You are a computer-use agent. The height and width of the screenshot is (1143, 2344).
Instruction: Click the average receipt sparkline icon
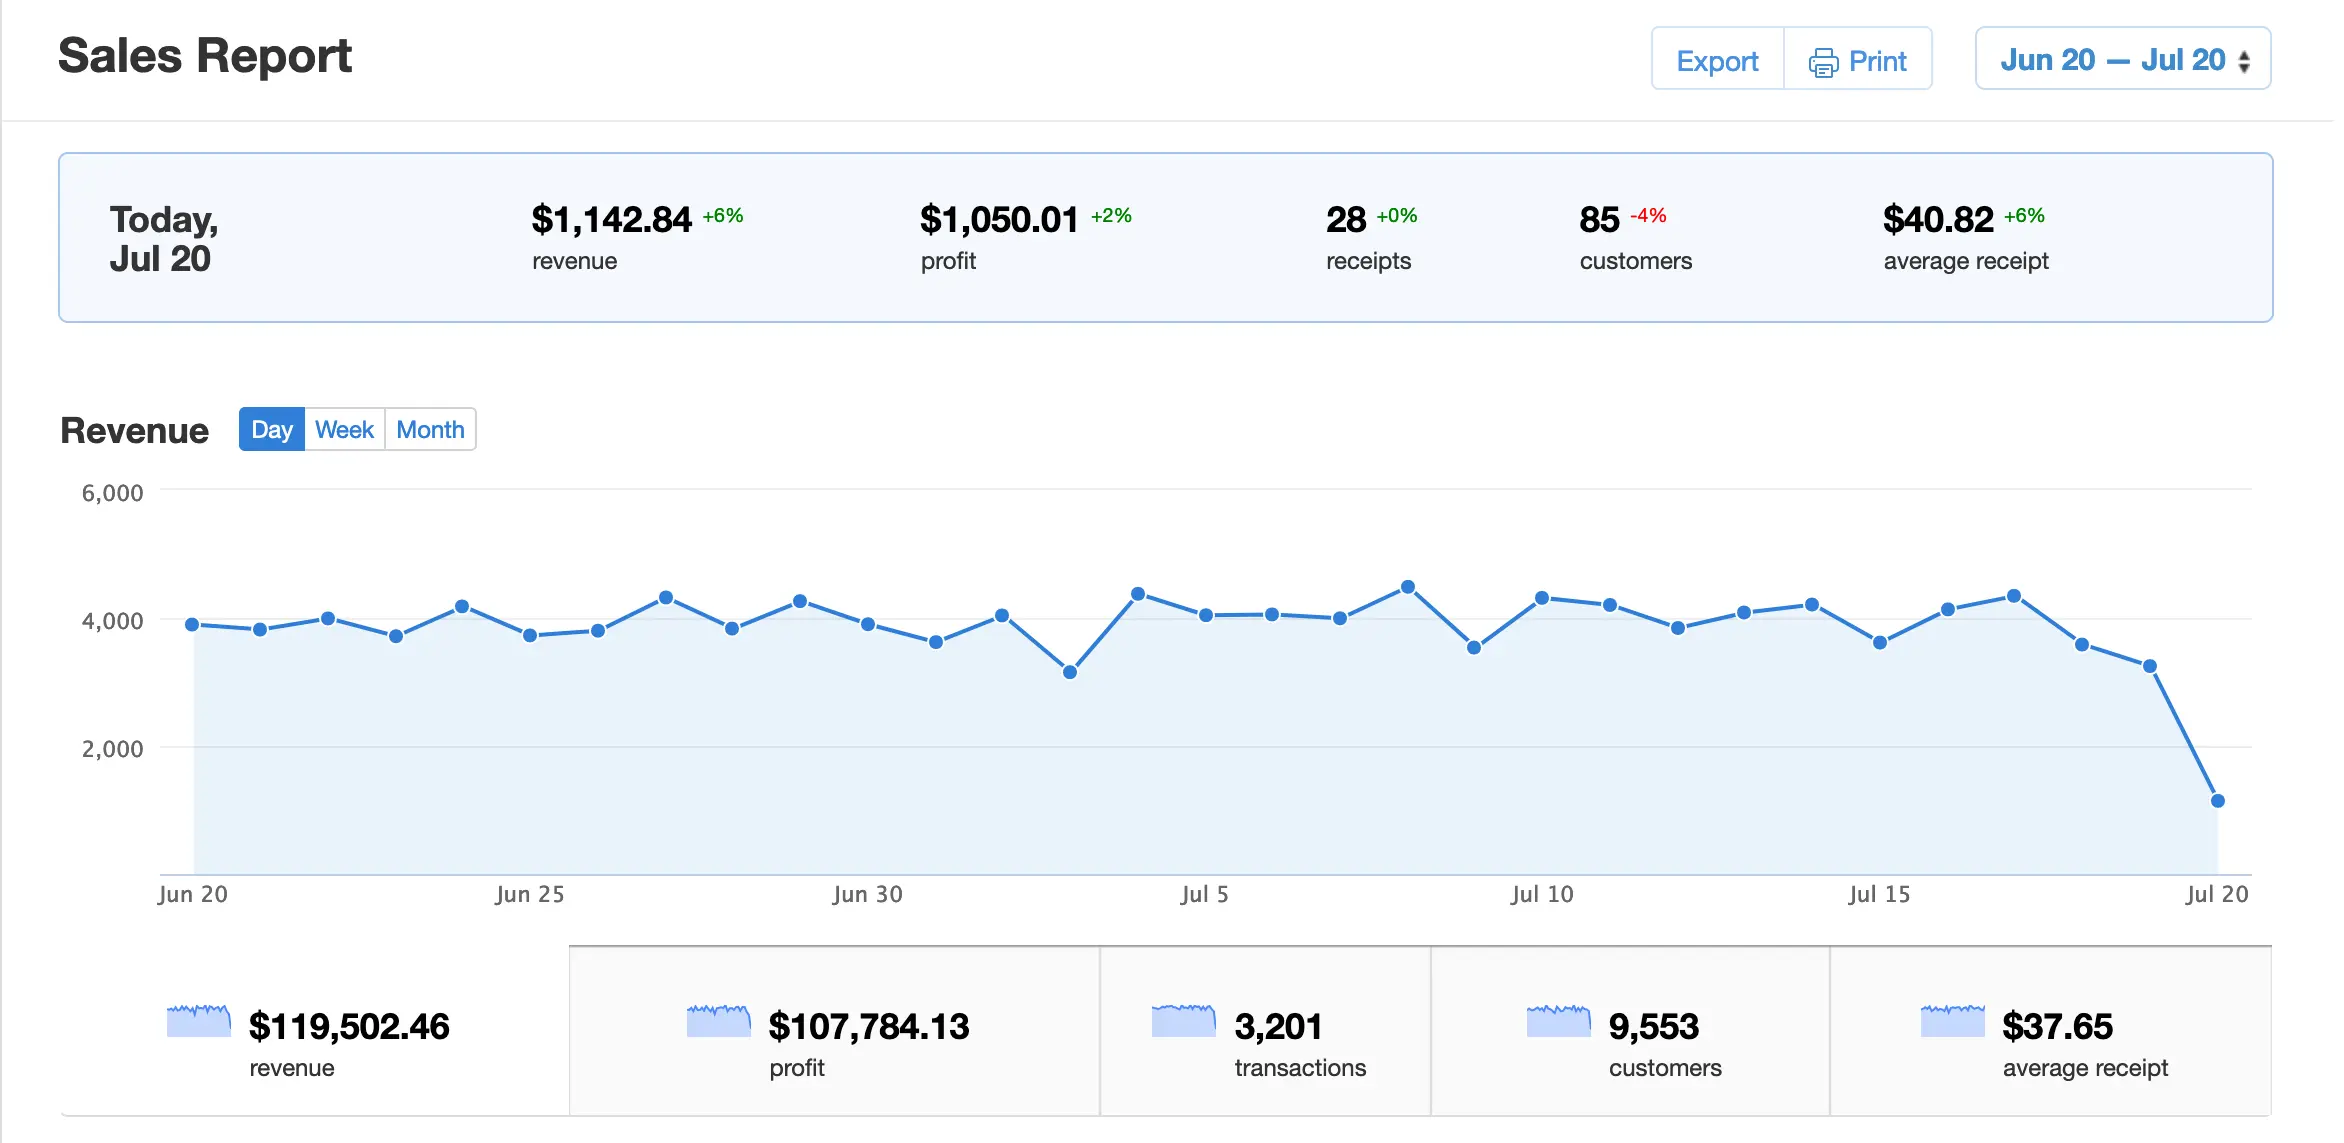(1951, 1022)
